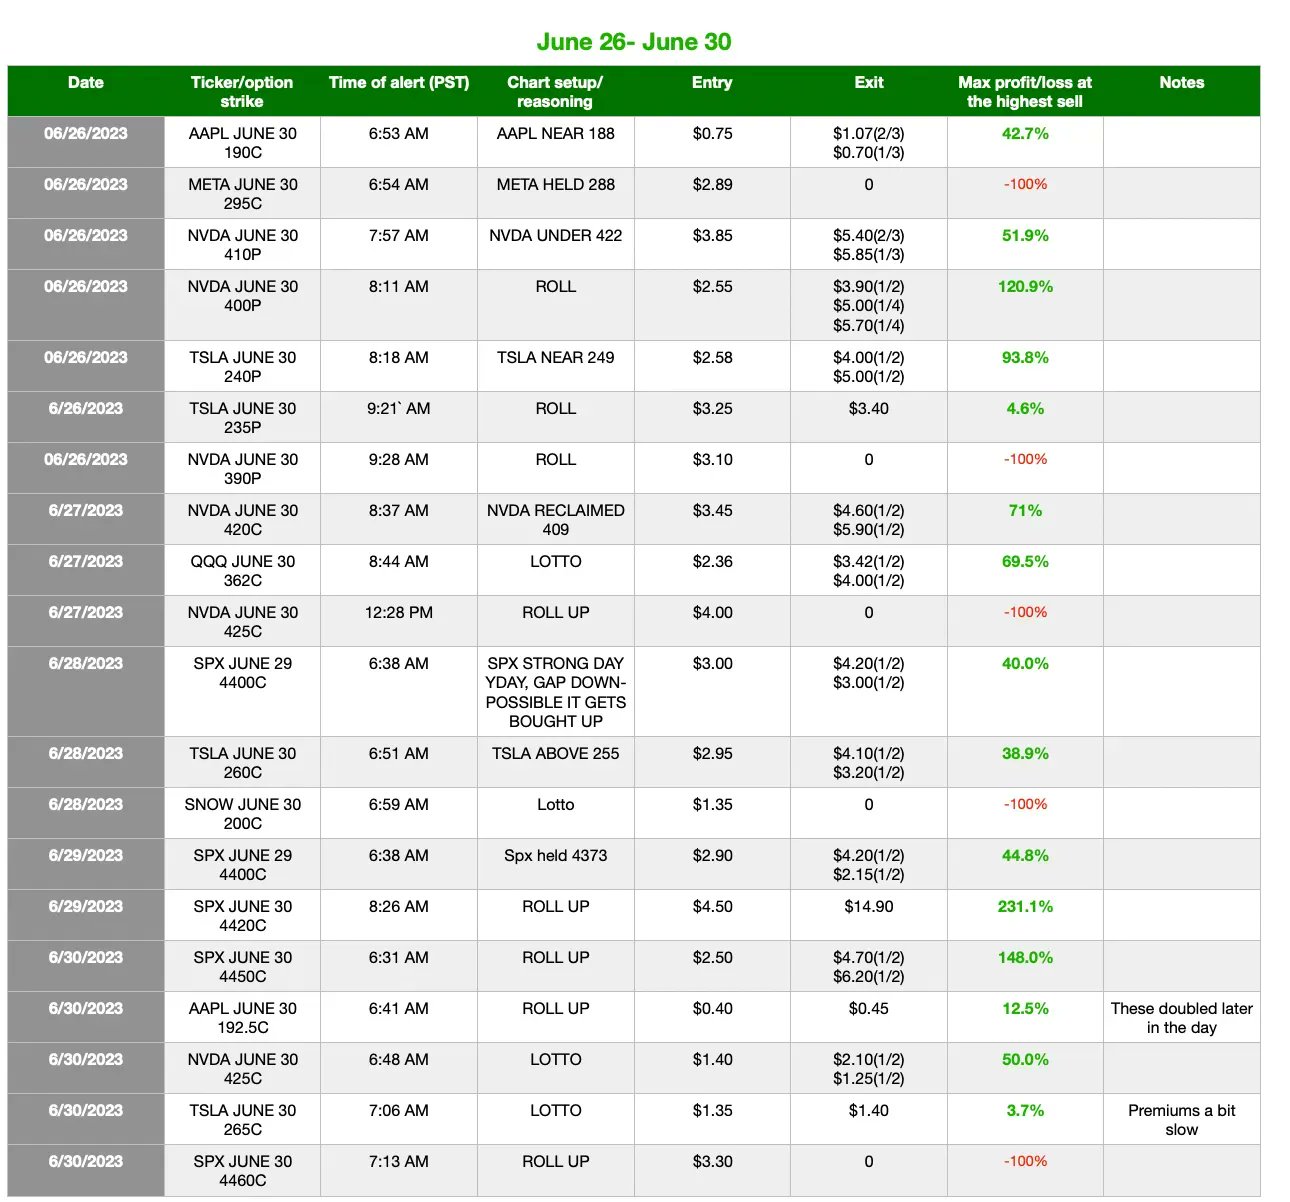
Task: Click the note "Premiums a bit slow"
Action: click(x=1181, y=1119)
